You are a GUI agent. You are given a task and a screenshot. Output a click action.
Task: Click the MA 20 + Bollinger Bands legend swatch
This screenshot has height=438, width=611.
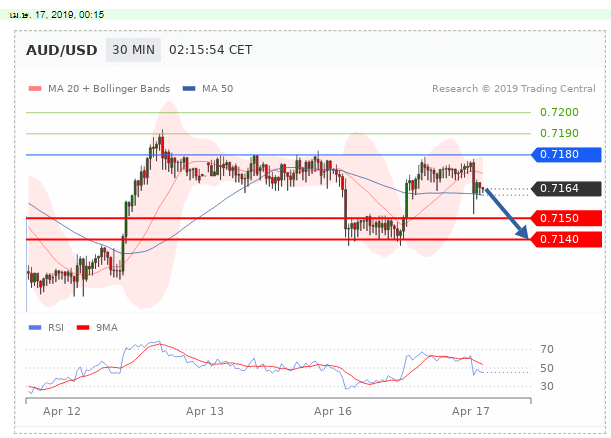click(x=35, y=89)
